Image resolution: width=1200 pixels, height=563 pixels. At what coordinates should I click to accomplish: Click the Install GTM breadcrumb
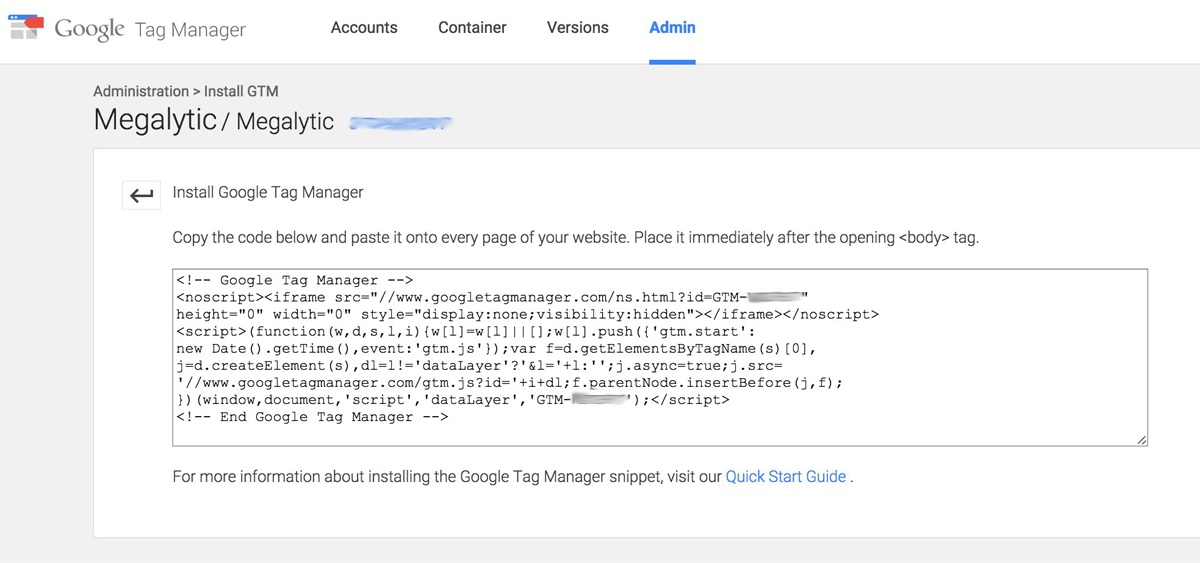pos(241,91)
